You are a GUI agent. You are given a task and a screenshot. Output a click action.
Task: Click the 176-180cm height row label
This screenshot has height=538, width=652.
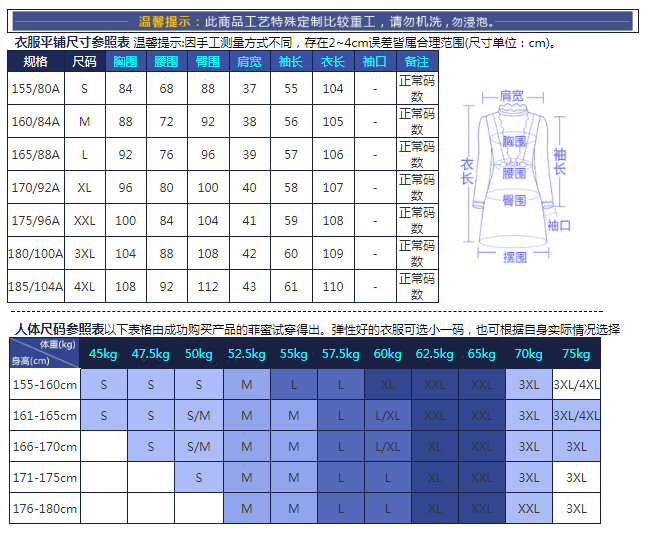click(44, 508)
